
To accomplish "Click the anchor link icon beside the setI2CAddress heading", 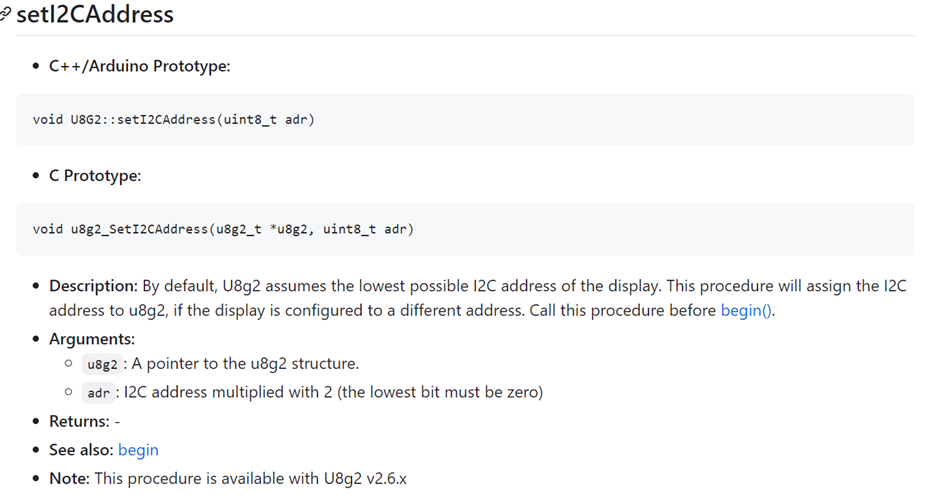I will pyautogui.click(x=6, y=14).
